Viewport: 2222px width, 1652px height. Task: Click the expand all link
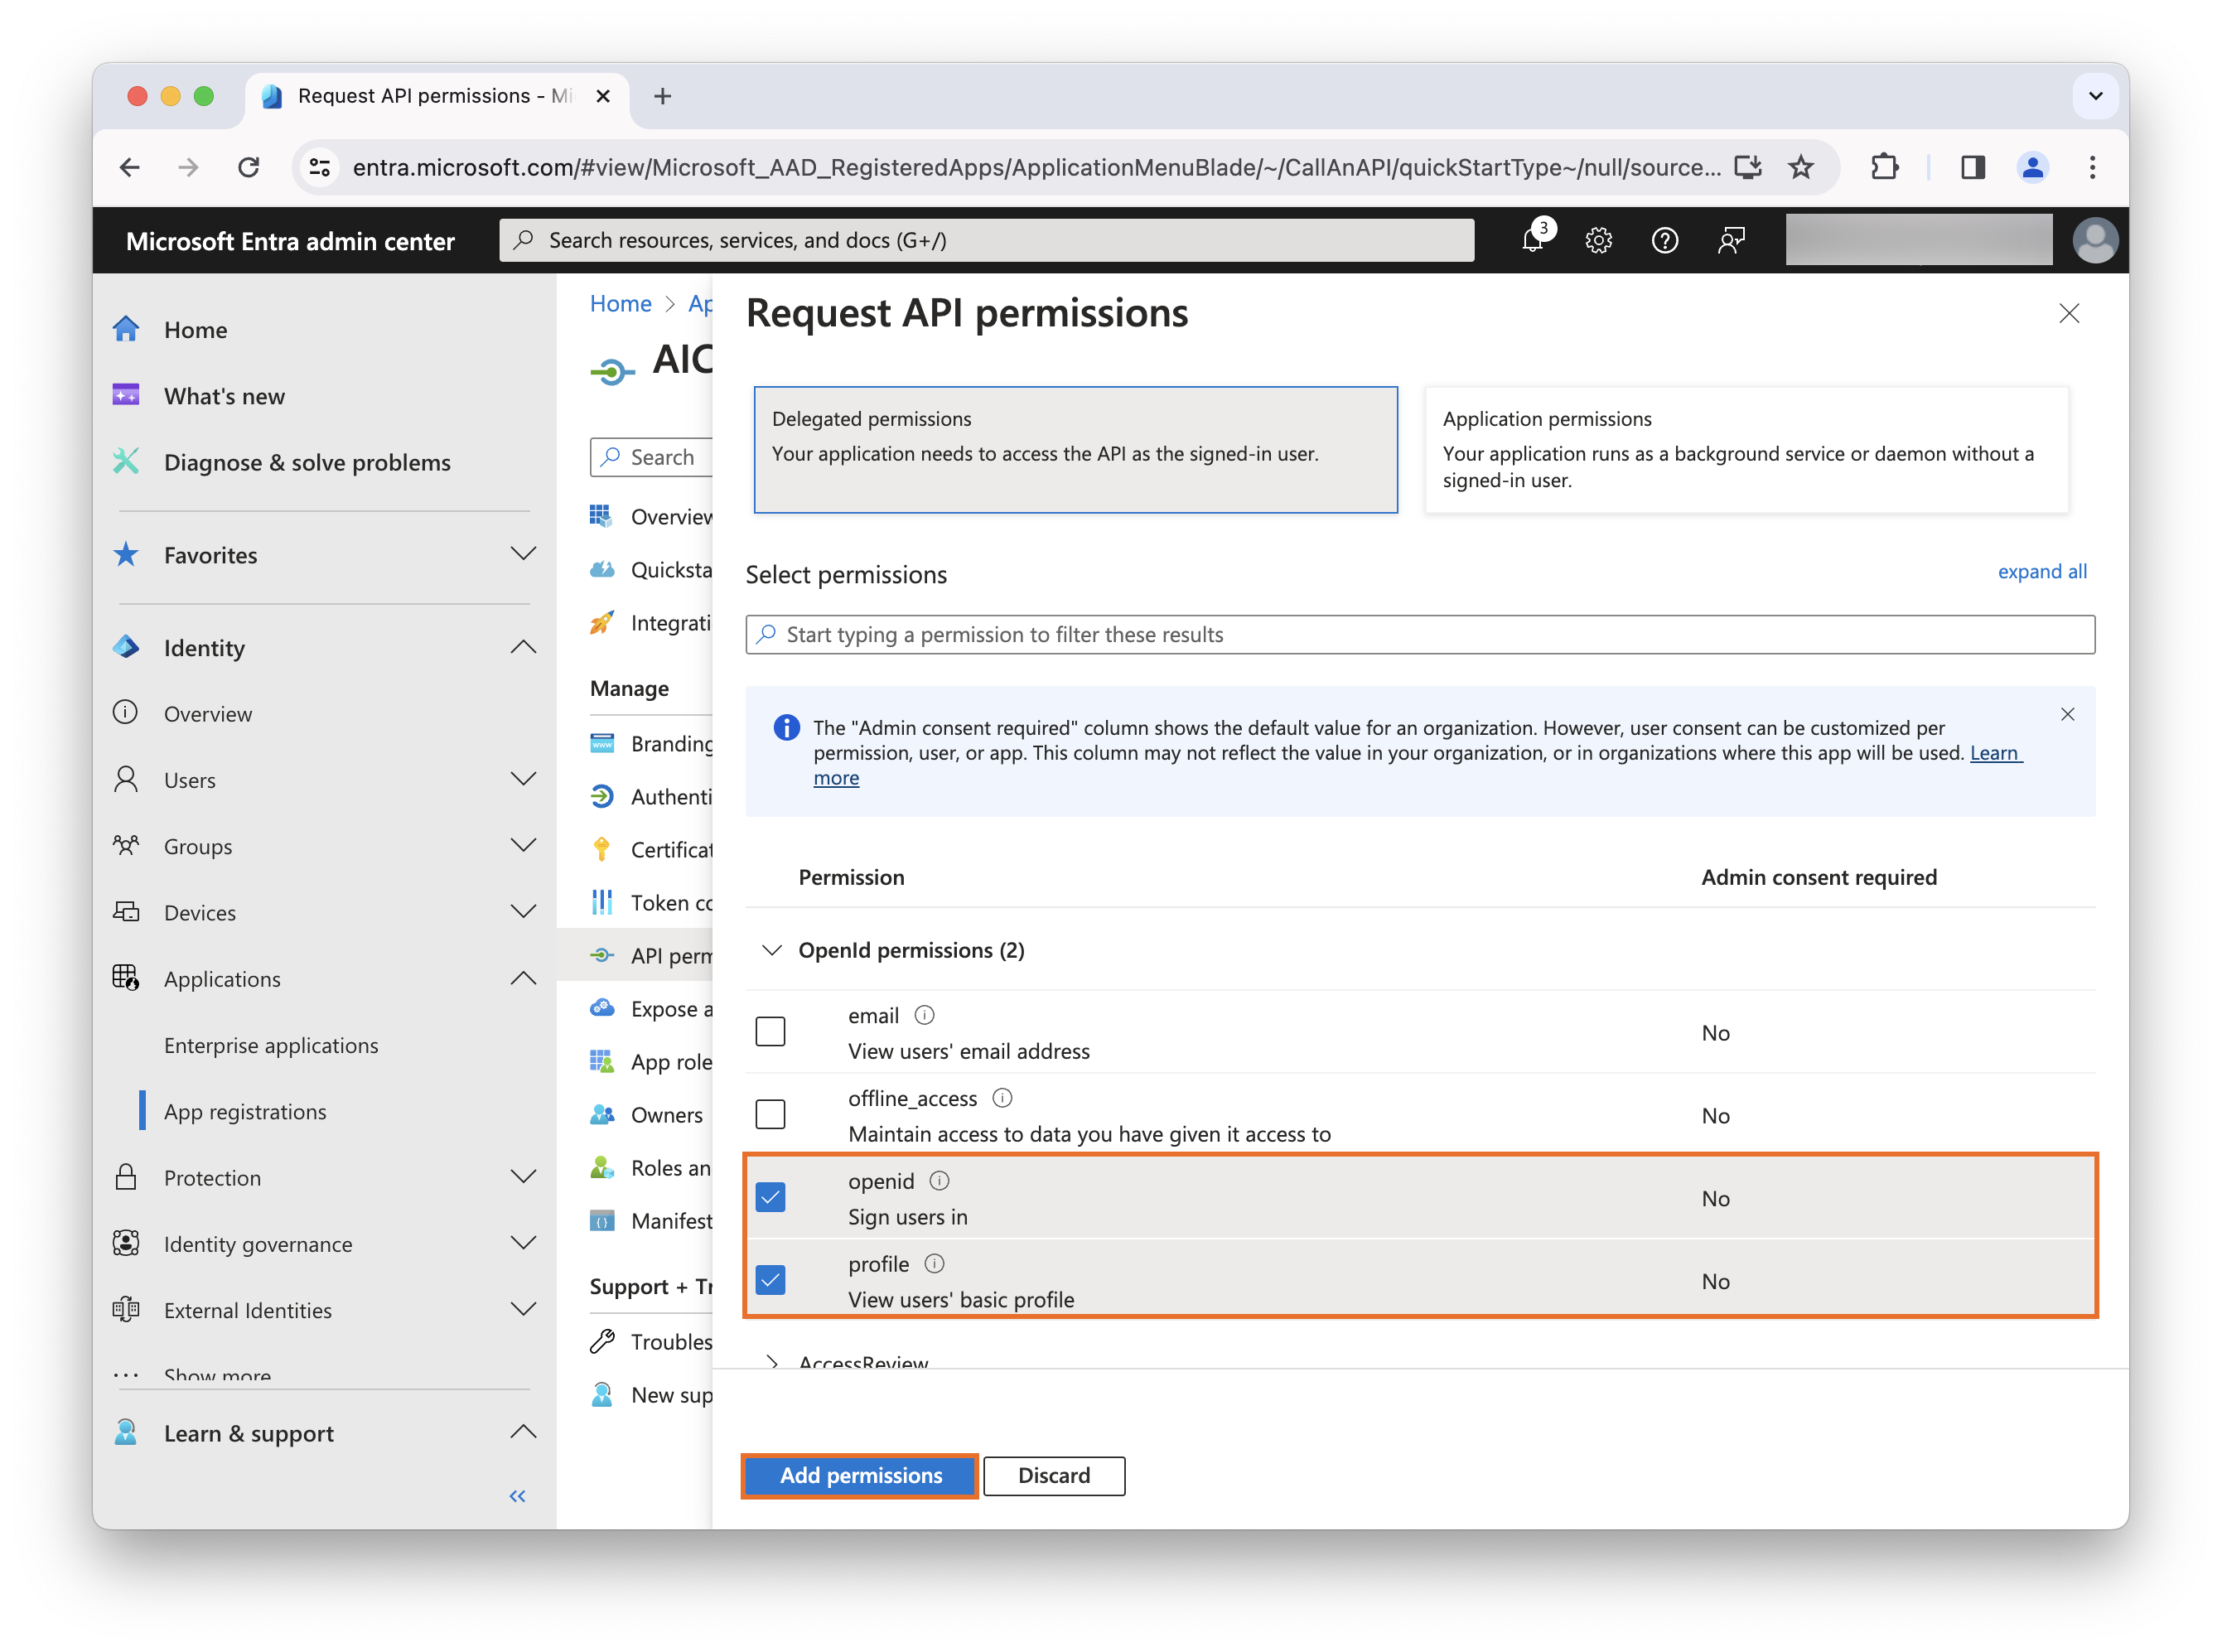[x=2042, y=571]
